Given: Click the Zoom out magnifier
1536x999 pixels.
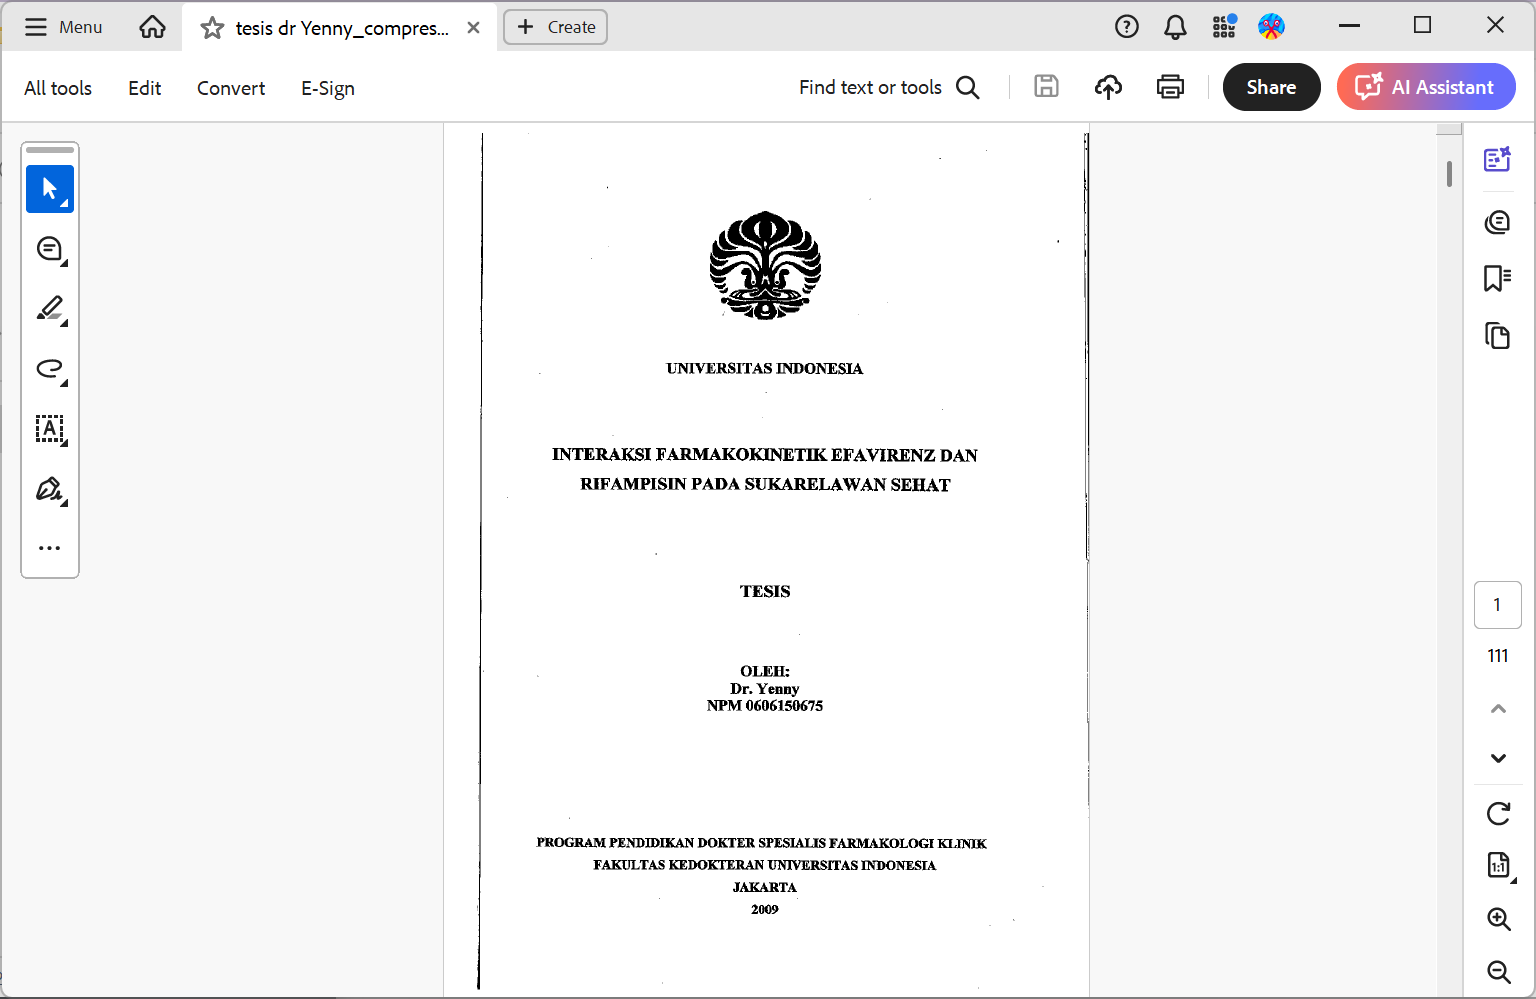Looking at the screenshot, I should [1498, 971].
